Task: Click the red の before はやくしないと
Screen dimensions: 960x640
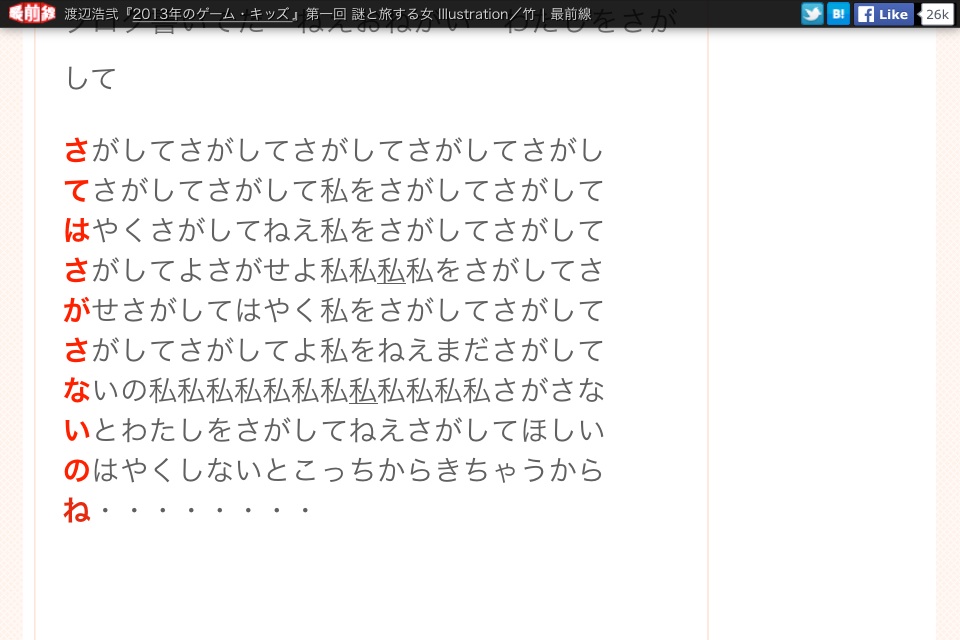Action: click(x=77, y=470)
